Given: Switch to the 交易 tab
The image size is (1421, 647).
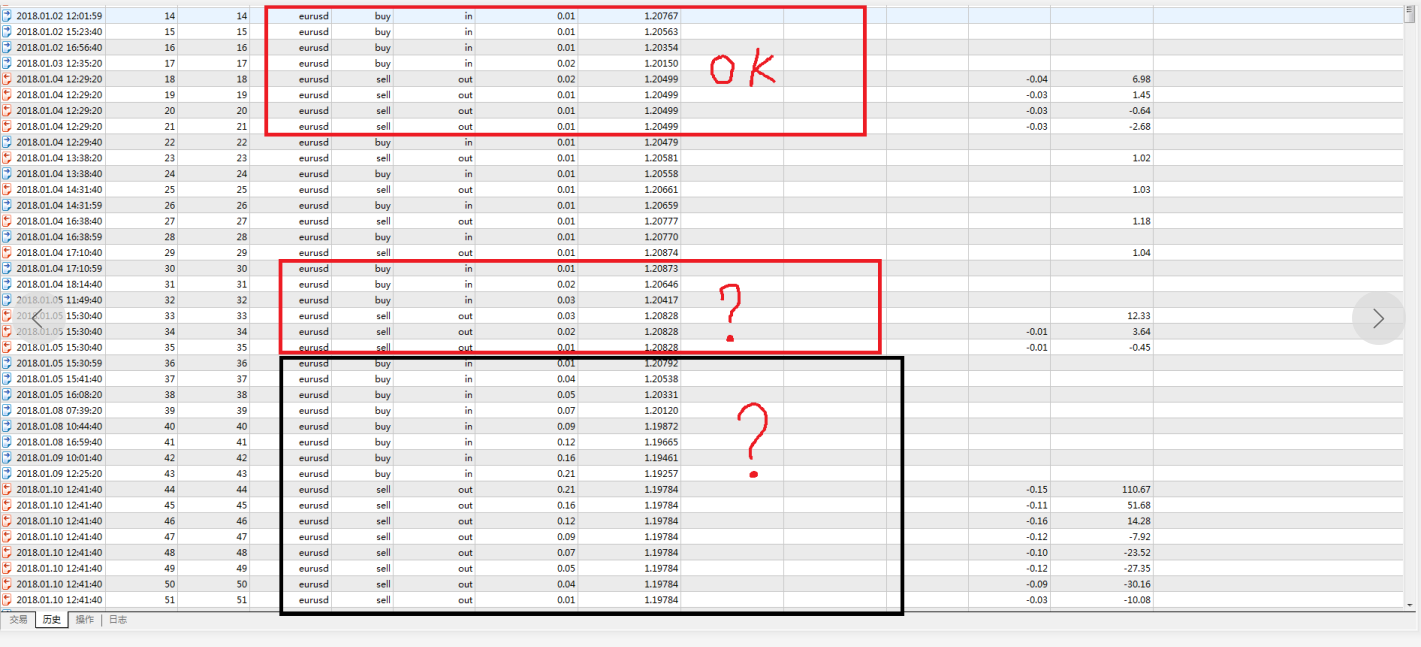Looking at the screenshot, I should tap(18, 620).
